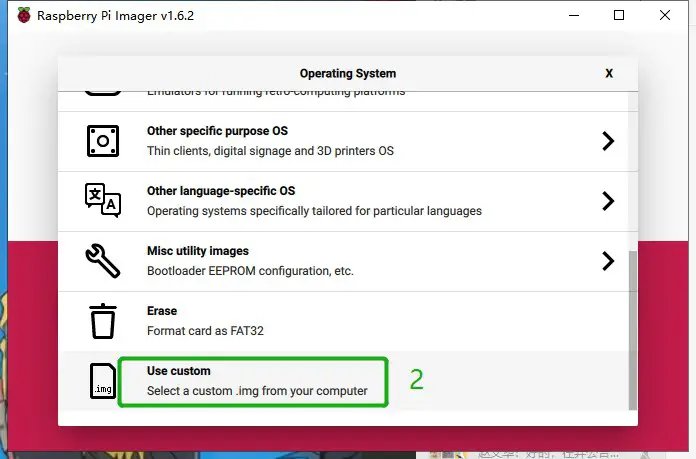Click the .img file icon
Viewport: 696px width, 459px height.
(103, 381)
